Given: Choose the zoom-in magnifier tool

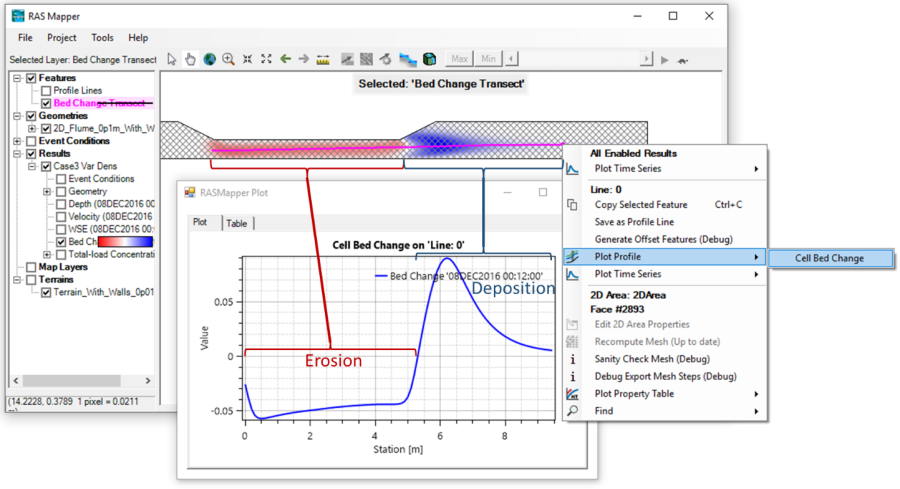Looking at the screenshot, I should (228, 59).
